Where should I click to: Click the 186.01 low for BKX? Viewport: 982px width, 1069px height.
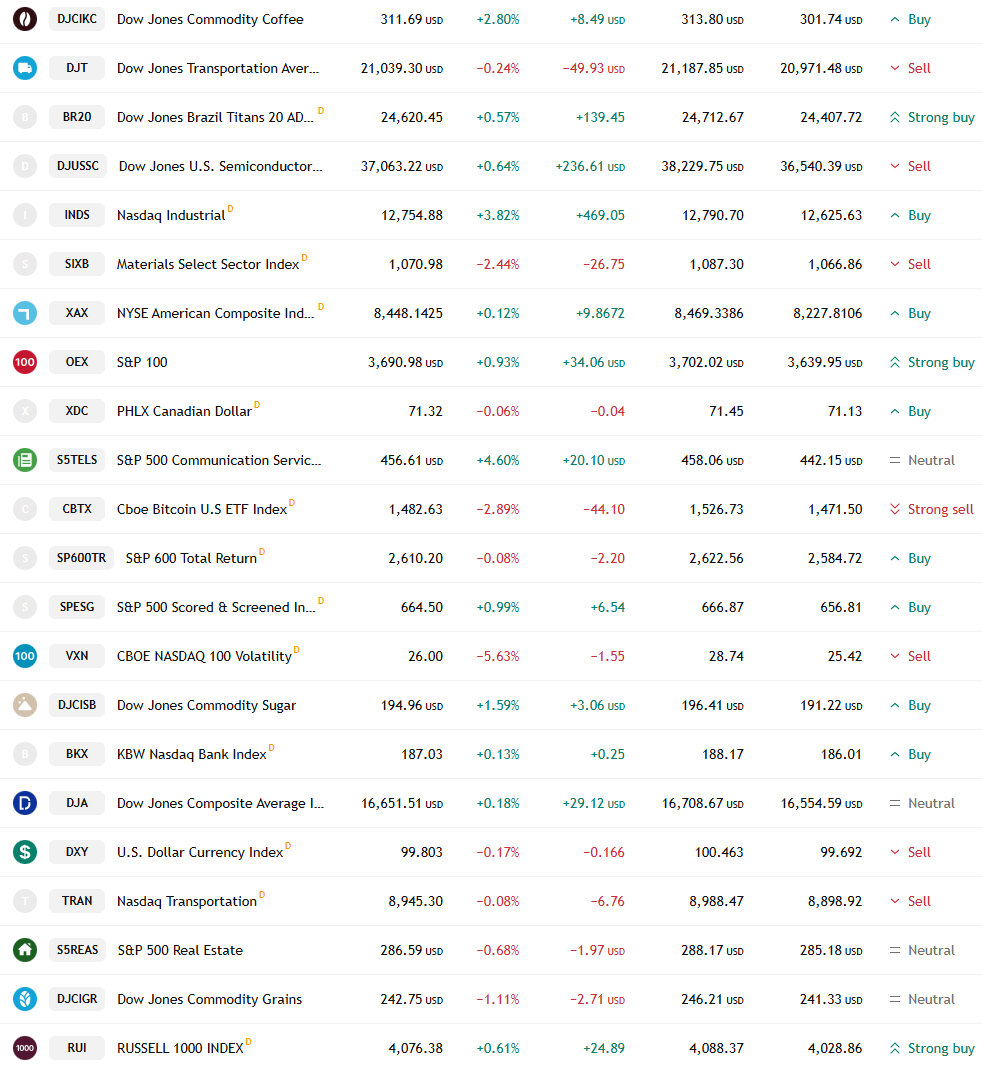pos(842,755)
